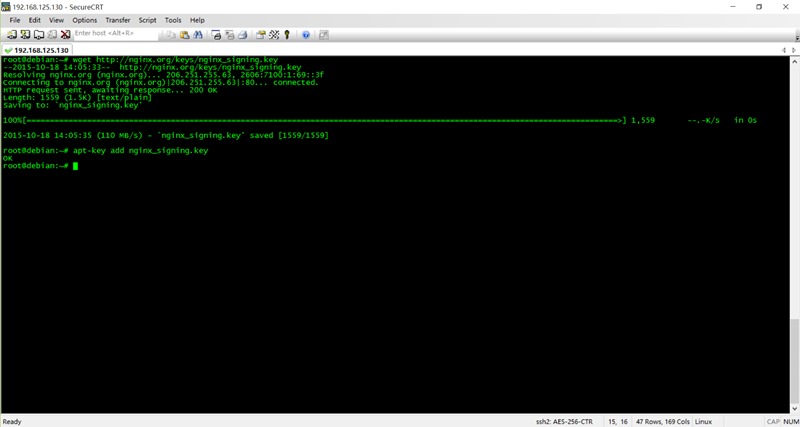Click 'Ready' in the status bar
This screenshot has height=427, width=800.
(x=12, y=422)
